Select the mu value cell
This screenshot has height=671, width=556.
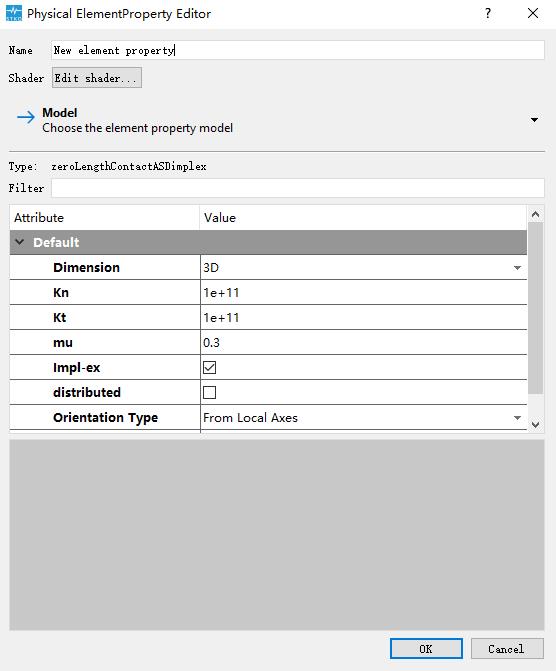click(x=363, y=343)
